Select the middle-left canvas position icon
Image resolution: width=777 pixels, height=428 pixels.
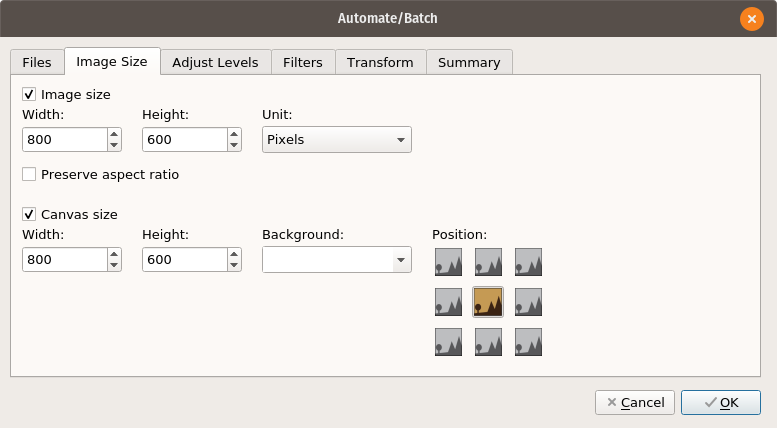coord(448,302)
